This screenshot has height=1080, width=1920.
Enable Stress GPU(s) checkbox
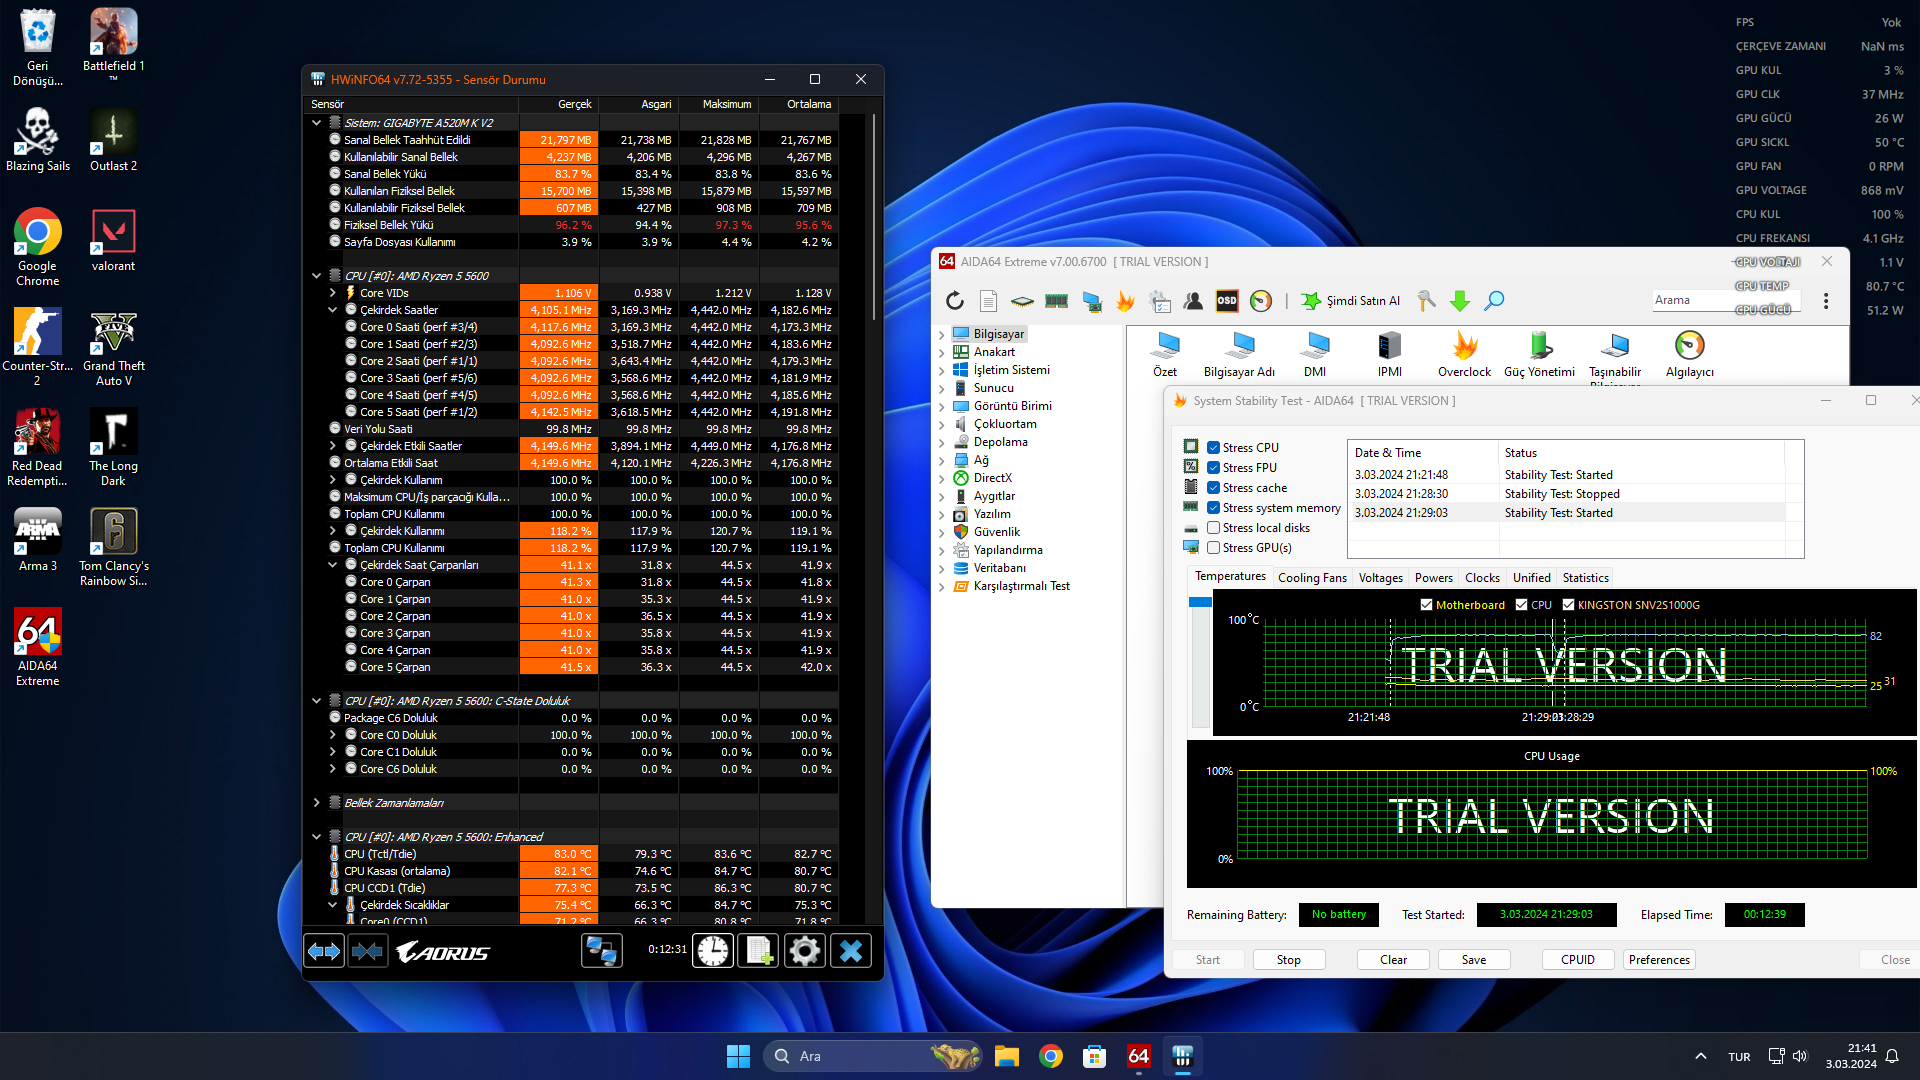[x=1213, y=548]
